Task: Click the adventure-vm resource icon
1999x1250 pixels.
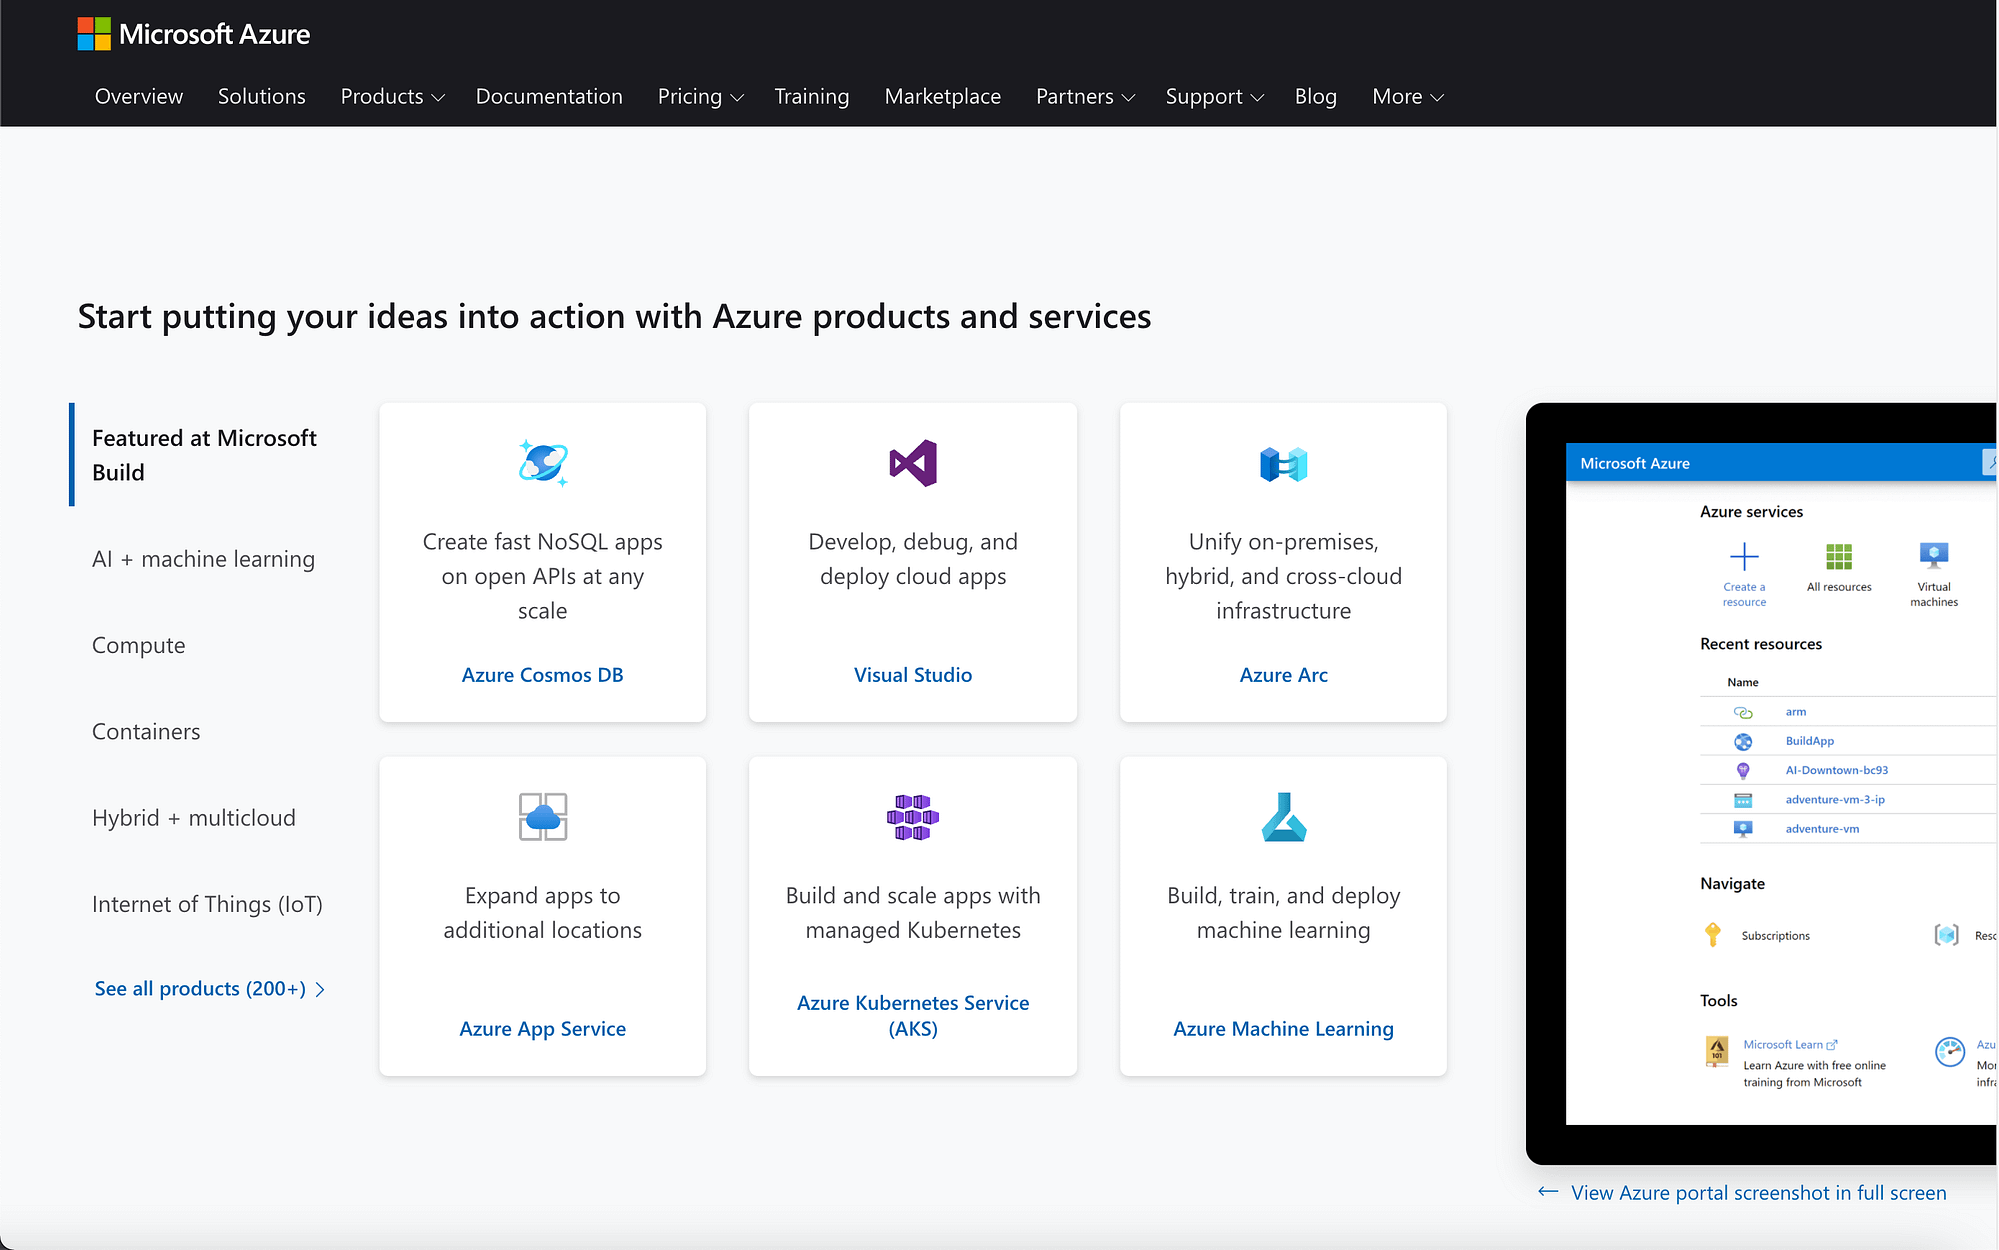Action: point(1743,828)
